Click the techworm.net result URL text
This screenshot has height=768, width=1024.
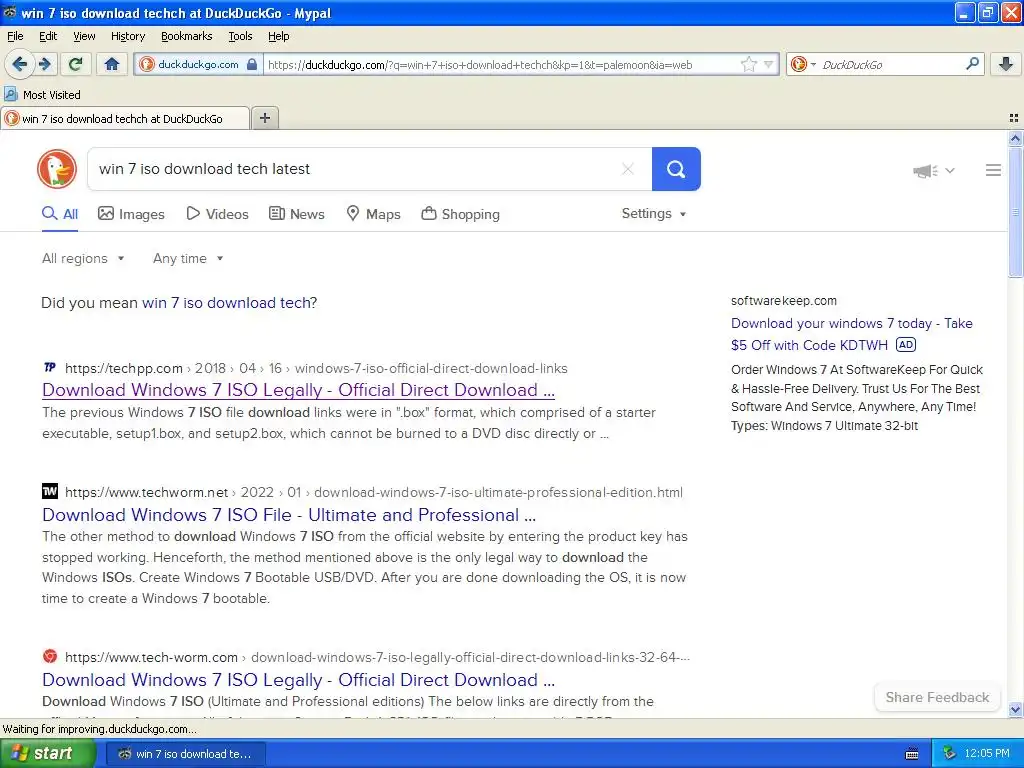[374, 492]
